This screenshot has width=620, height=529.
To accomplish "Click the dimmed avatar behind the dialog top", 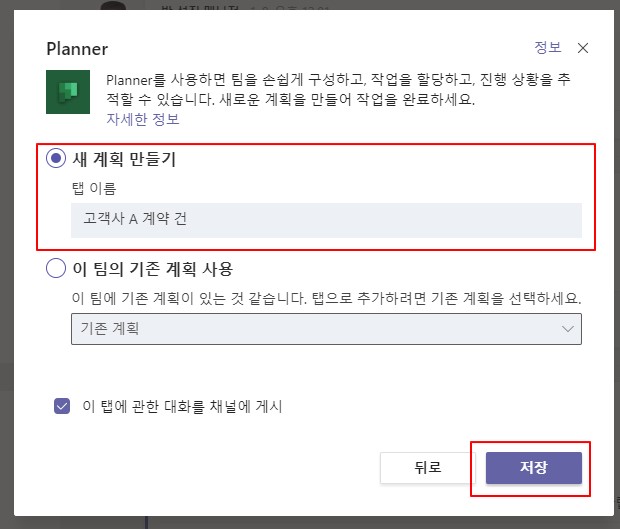I will coord(113,6).
